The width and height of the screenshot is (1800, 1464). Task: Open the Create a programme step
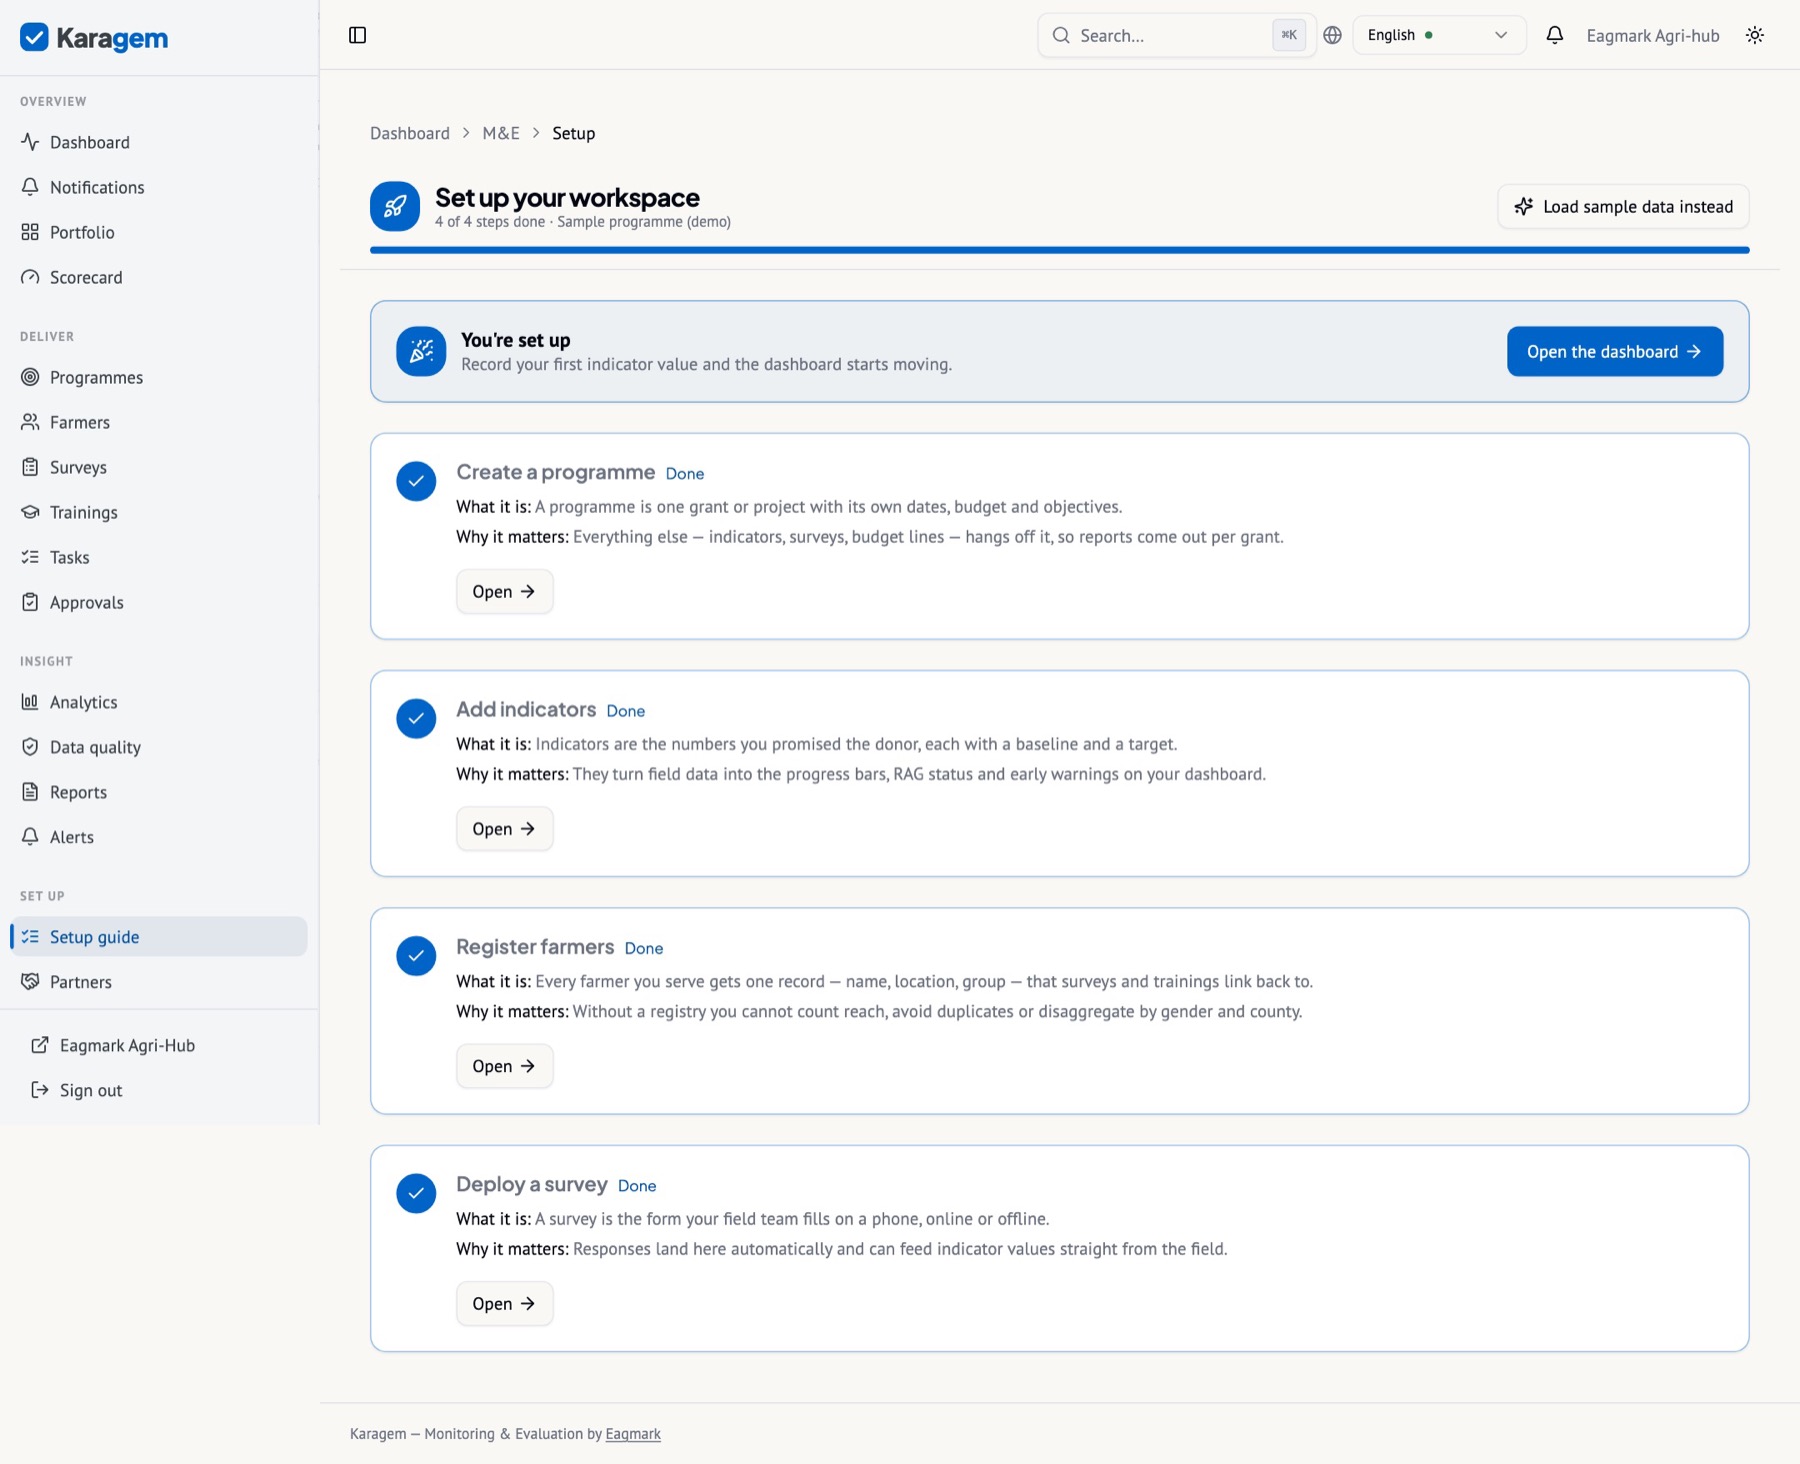(x=505, y=591)
